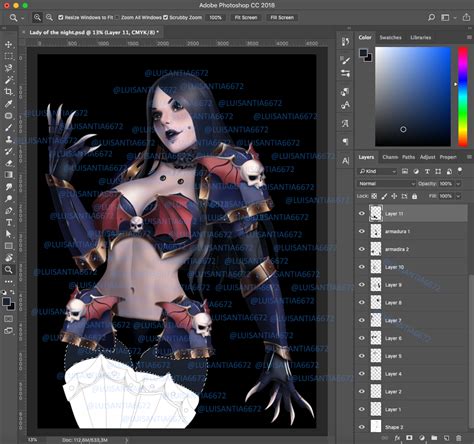
Task: Click the color field picker square
Action: point(413,97)
